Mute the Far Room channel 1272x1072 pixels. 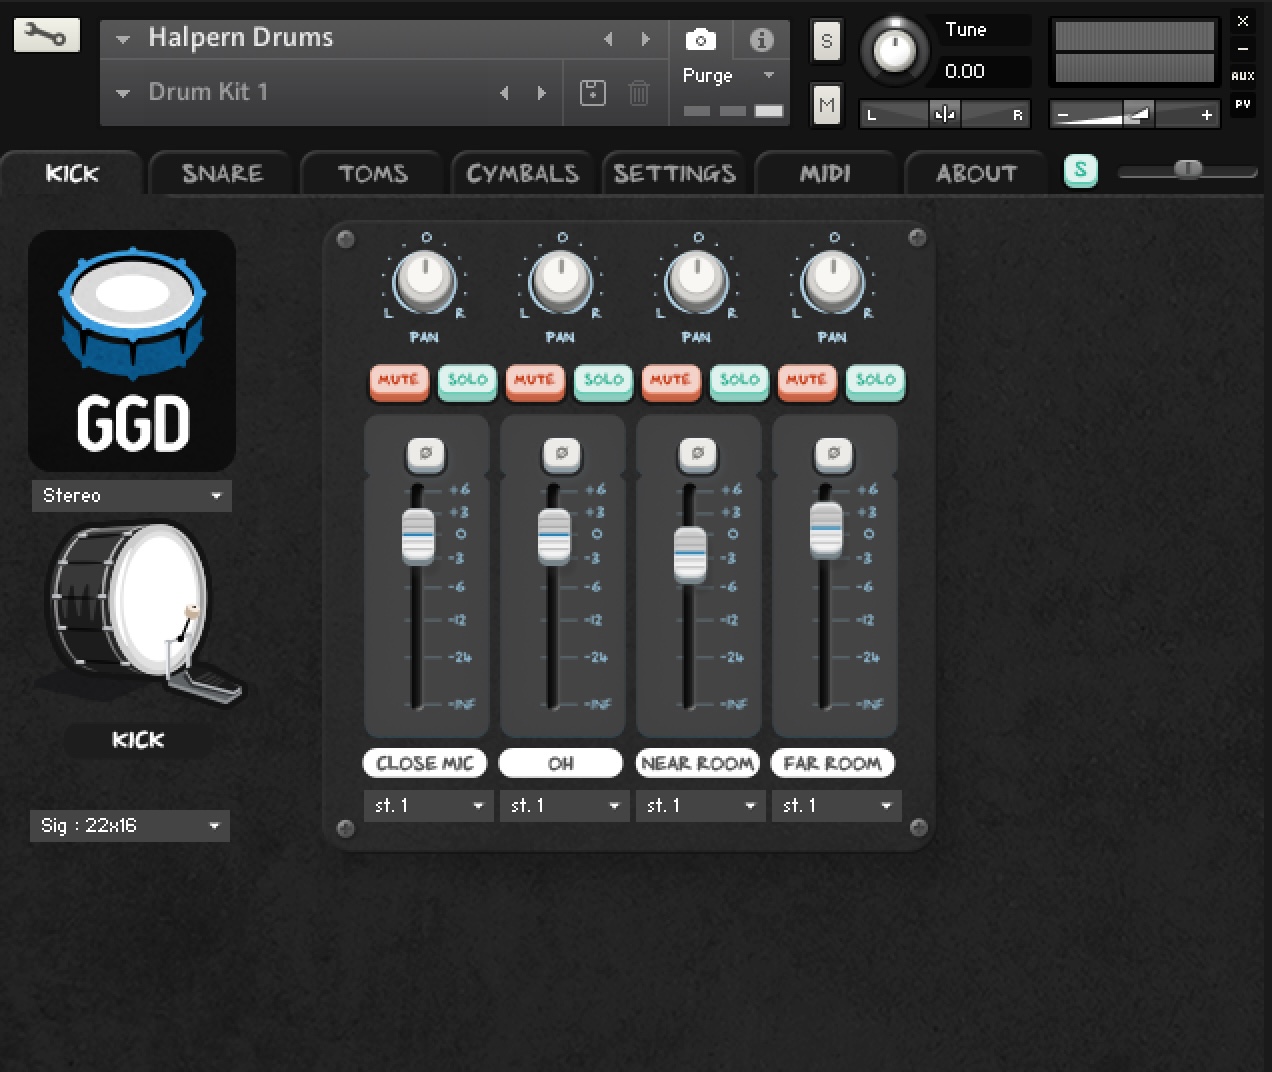point(806,381)
